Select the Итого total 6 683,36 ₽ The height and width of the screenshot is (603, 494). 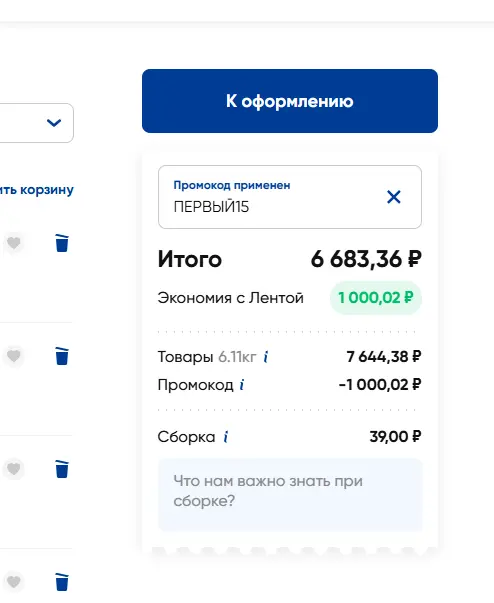pyautogui.click(x=366, y=259)
